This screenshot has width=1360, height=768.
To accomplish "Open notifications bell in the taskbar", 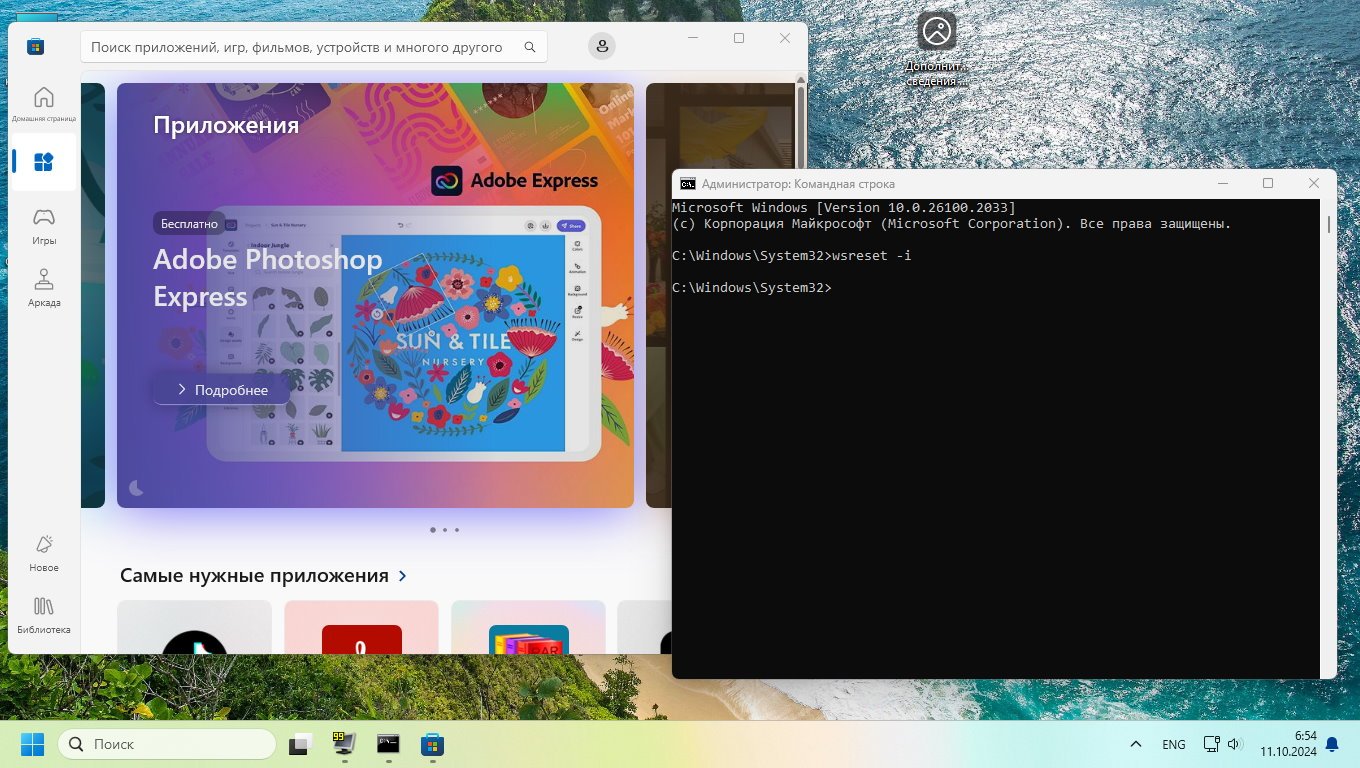I will click(1332, 744).
